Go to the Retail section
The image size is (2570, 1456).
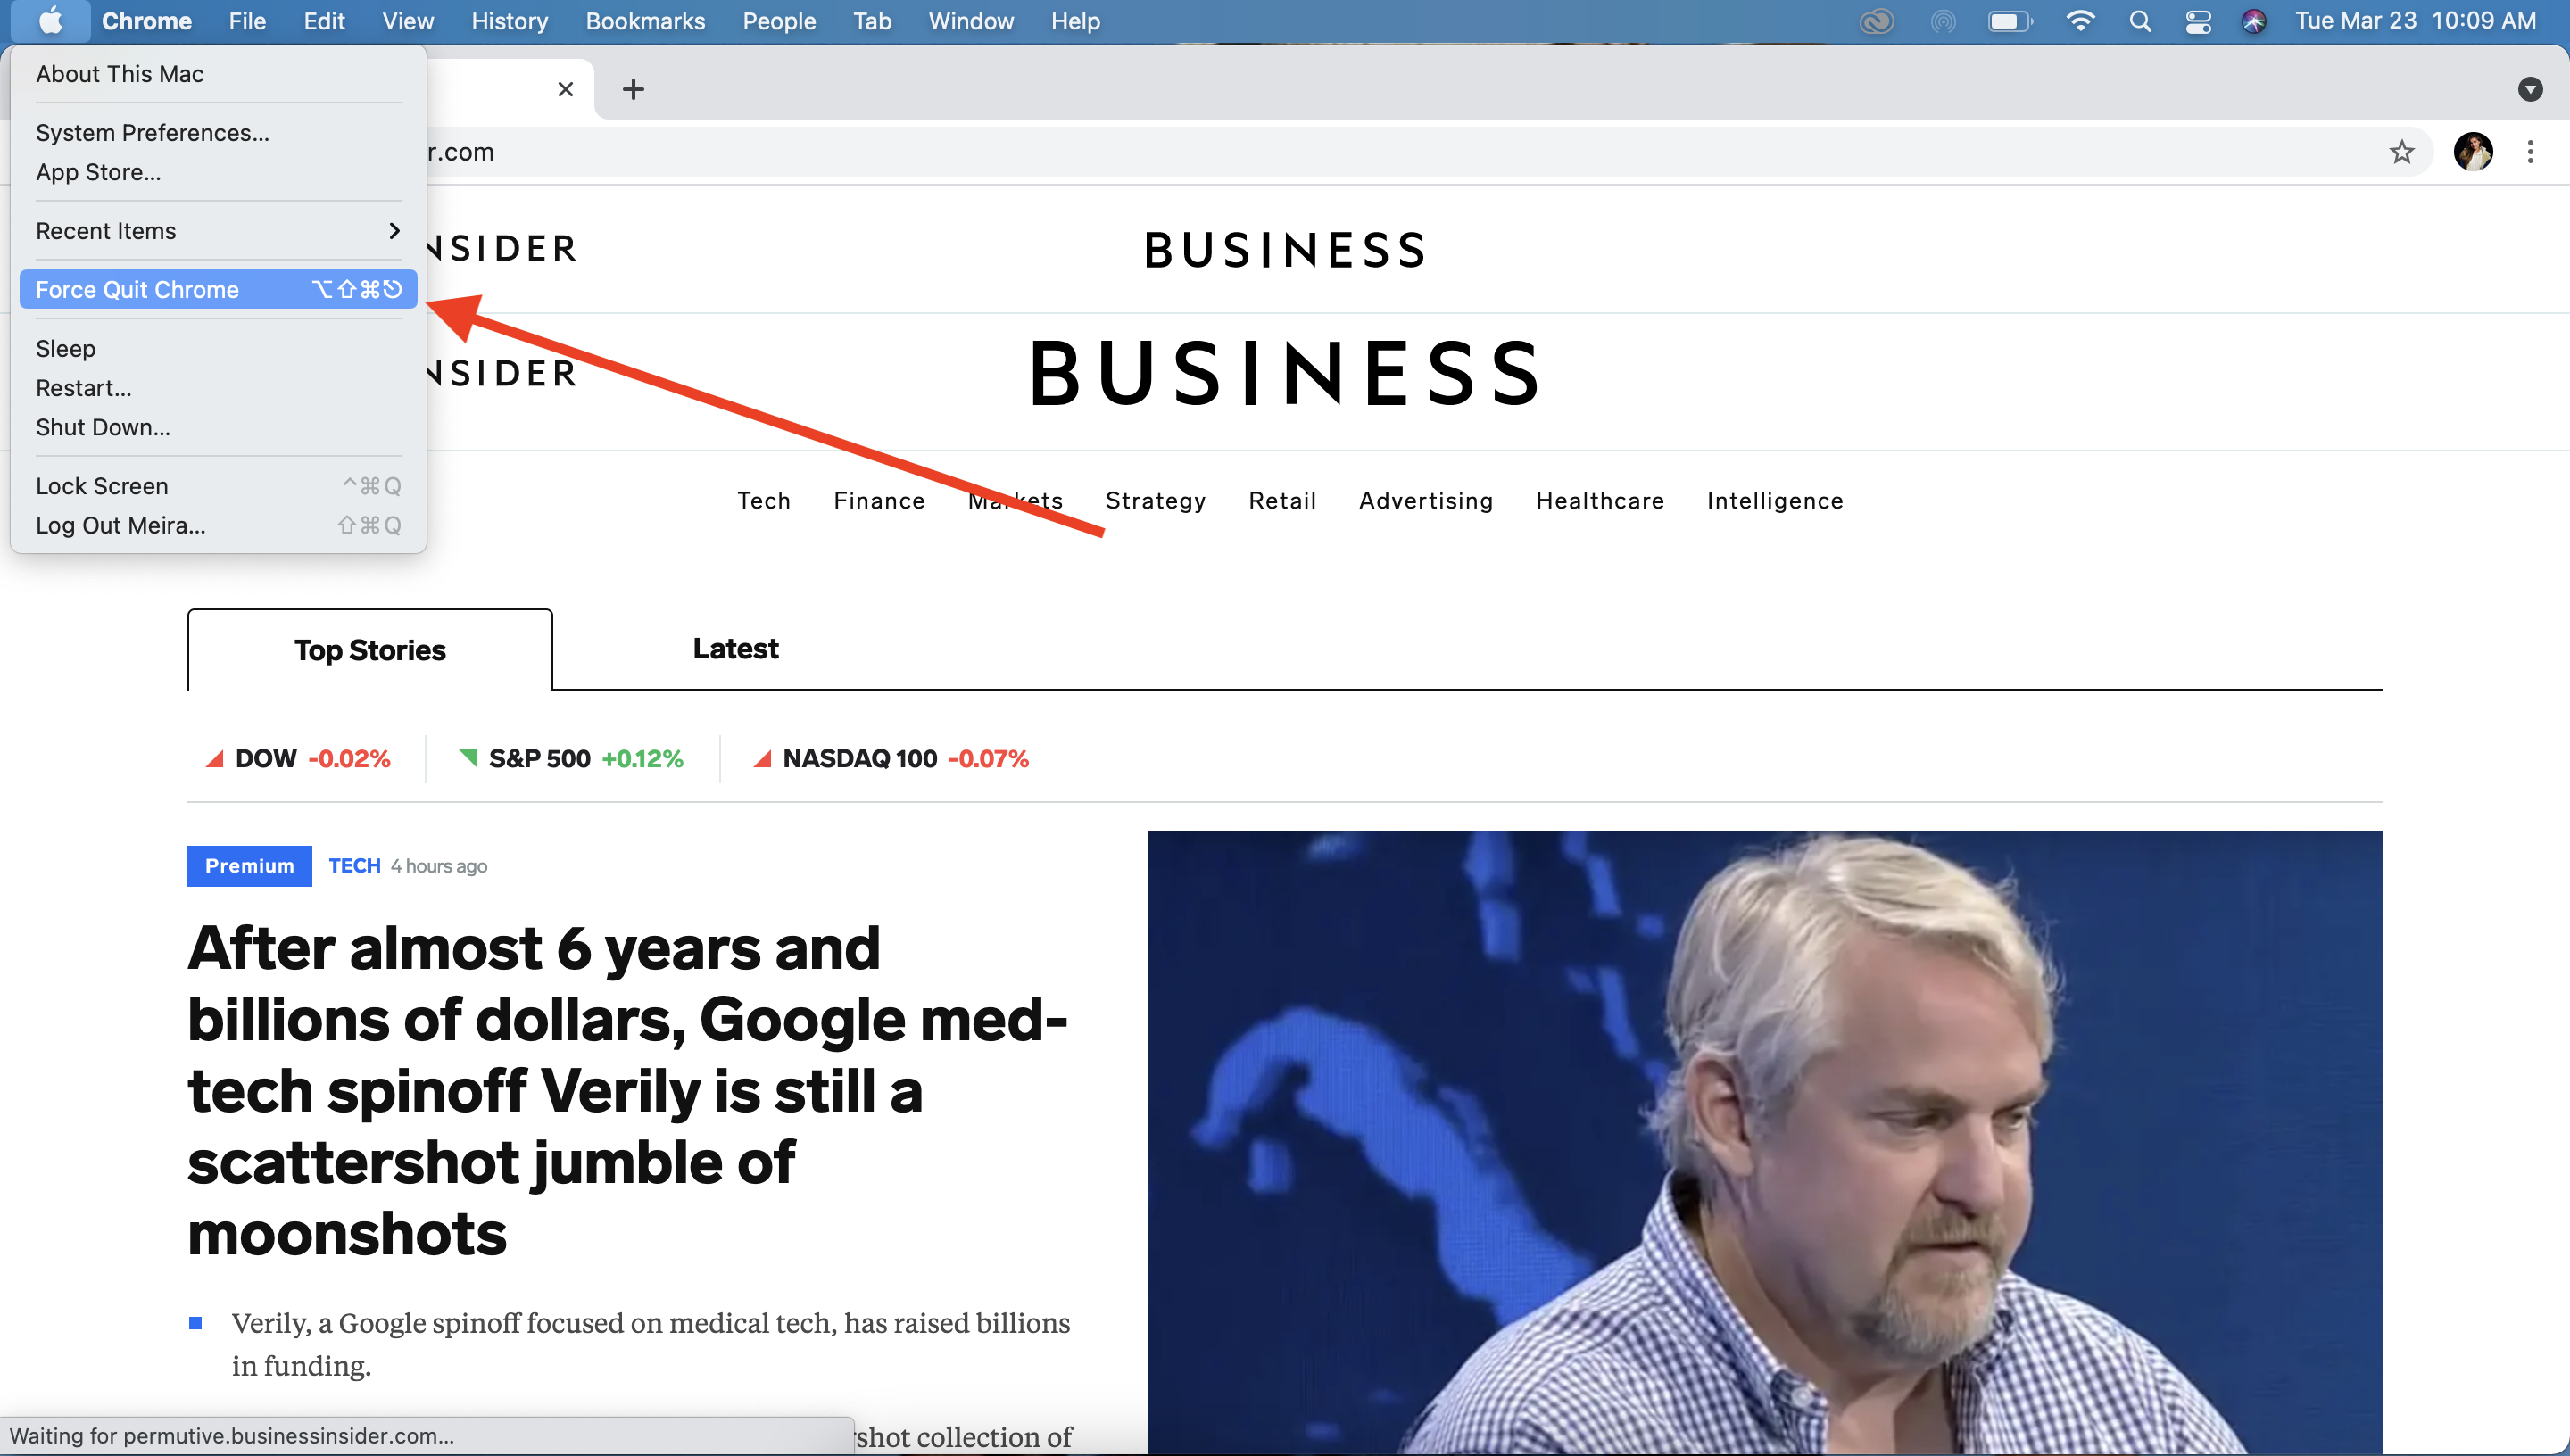click(x=1282, y=501)
